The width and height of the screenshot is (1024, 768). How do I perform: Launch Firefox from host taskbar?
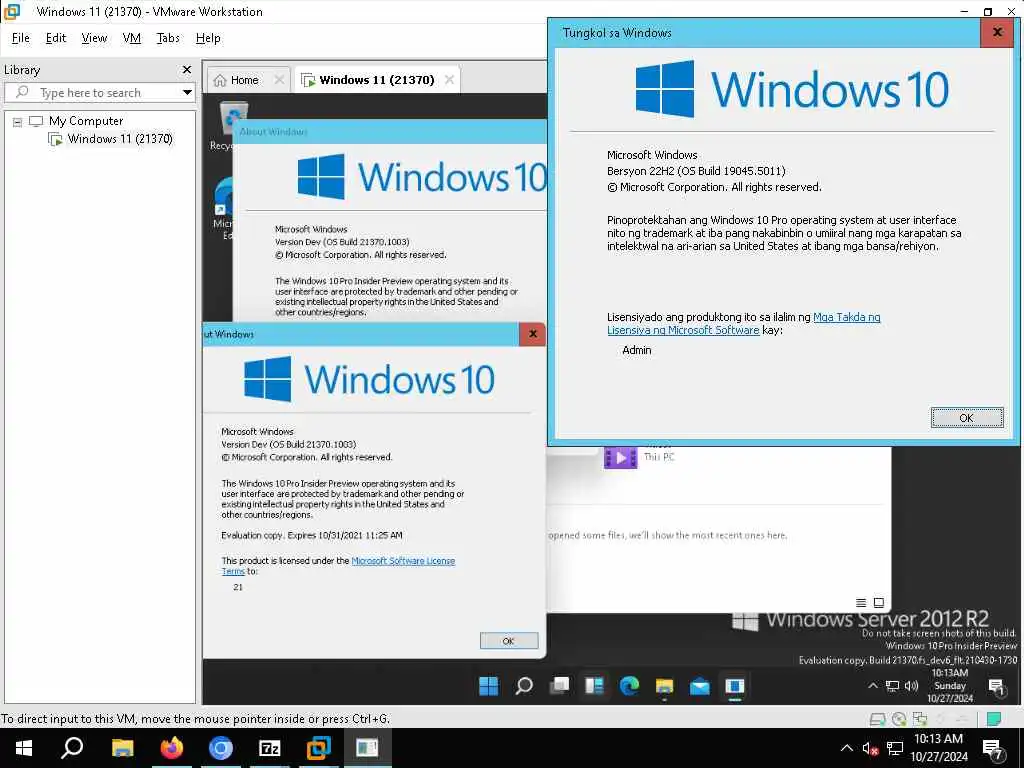click(172, 748)
